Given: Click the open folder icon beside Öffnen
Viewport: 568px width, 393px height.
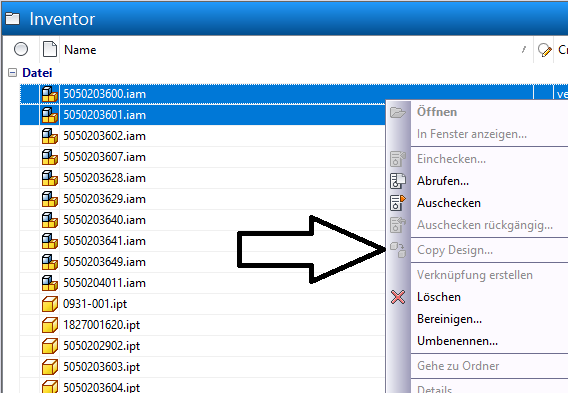Looking at the screenshot, I should click(x=398, y=112).
